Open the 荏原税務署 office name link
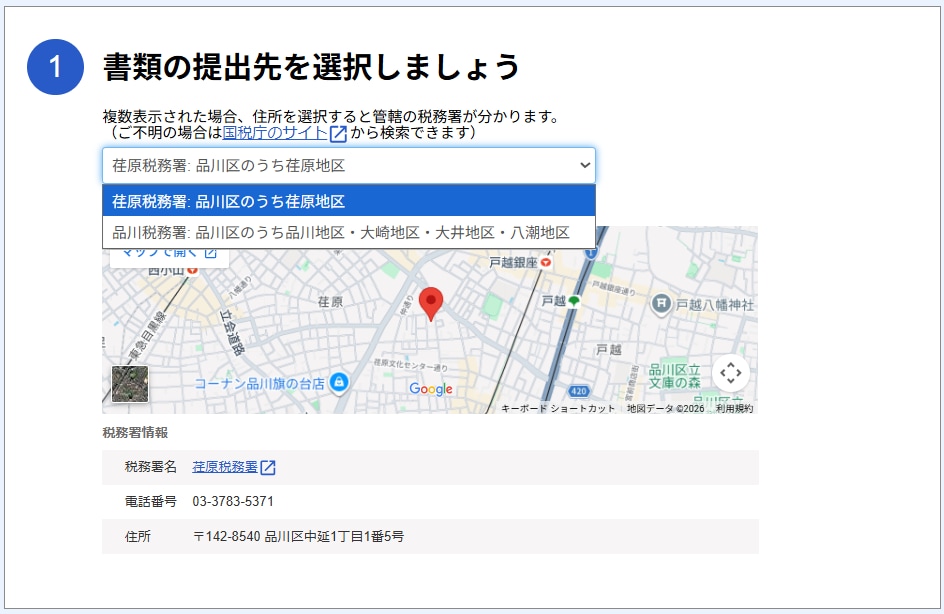 point(225,467)
